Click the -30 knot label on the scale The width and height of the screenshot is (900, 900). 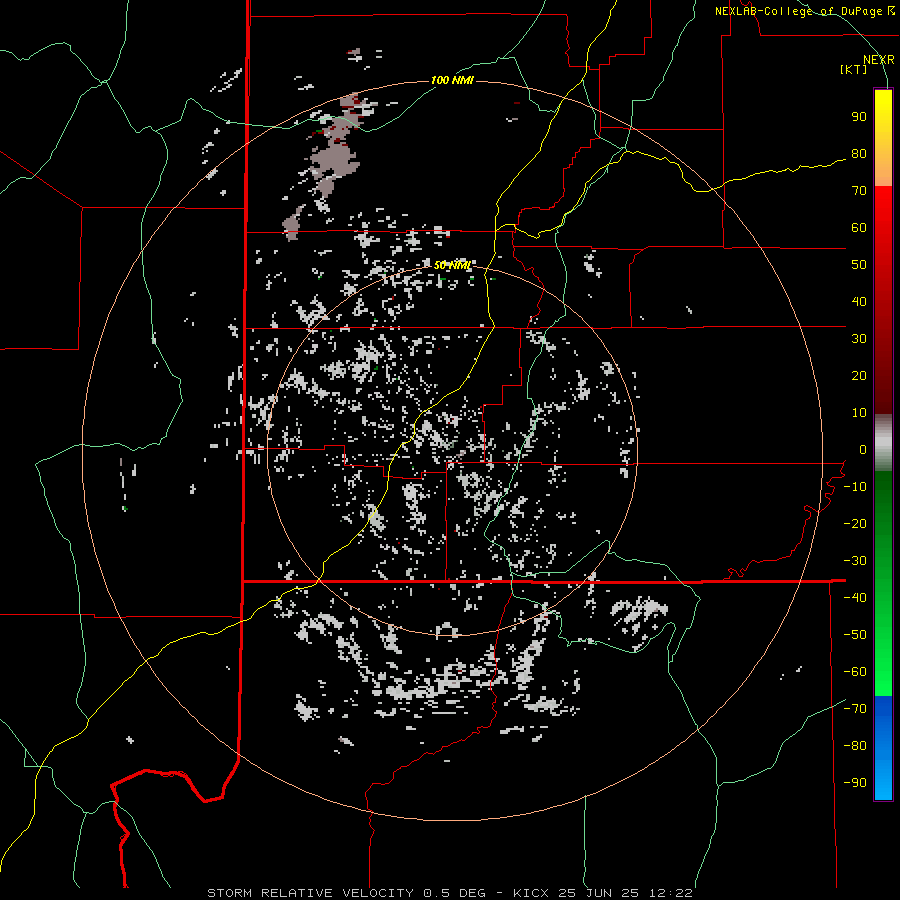[x=855, y=561]
